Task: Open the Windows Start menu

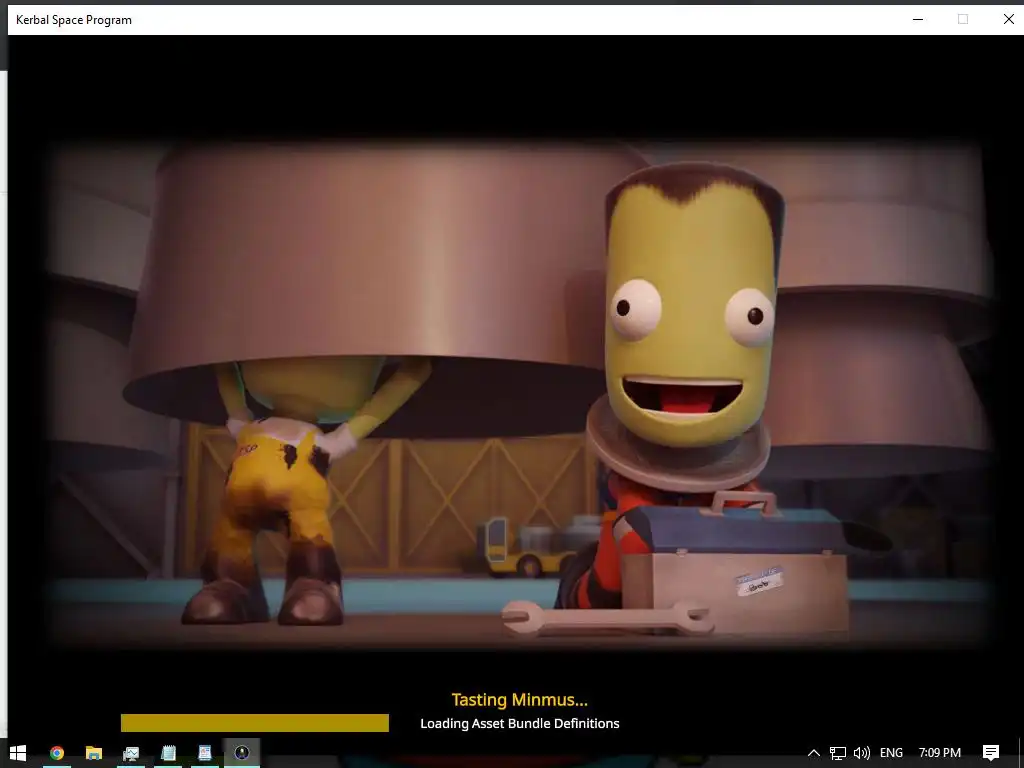Action: pyautogui.click(x=18, y=753)
